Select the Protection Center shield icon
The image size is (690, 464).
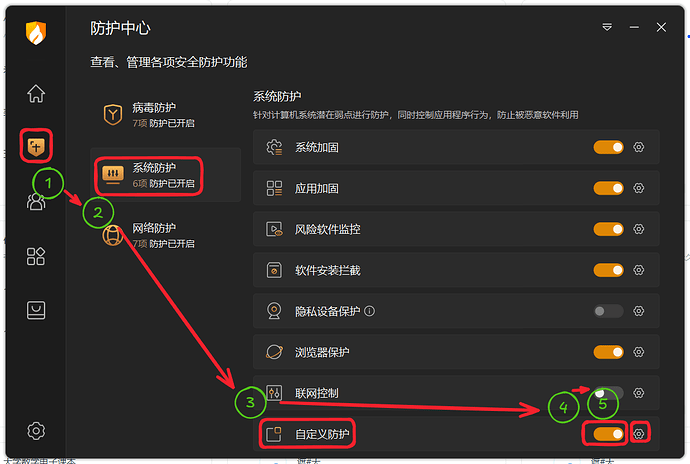point(36,148)
